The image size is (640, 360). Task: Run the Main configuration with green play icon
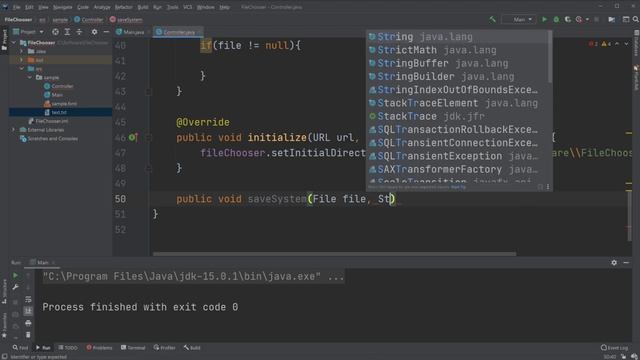(544, 19)
